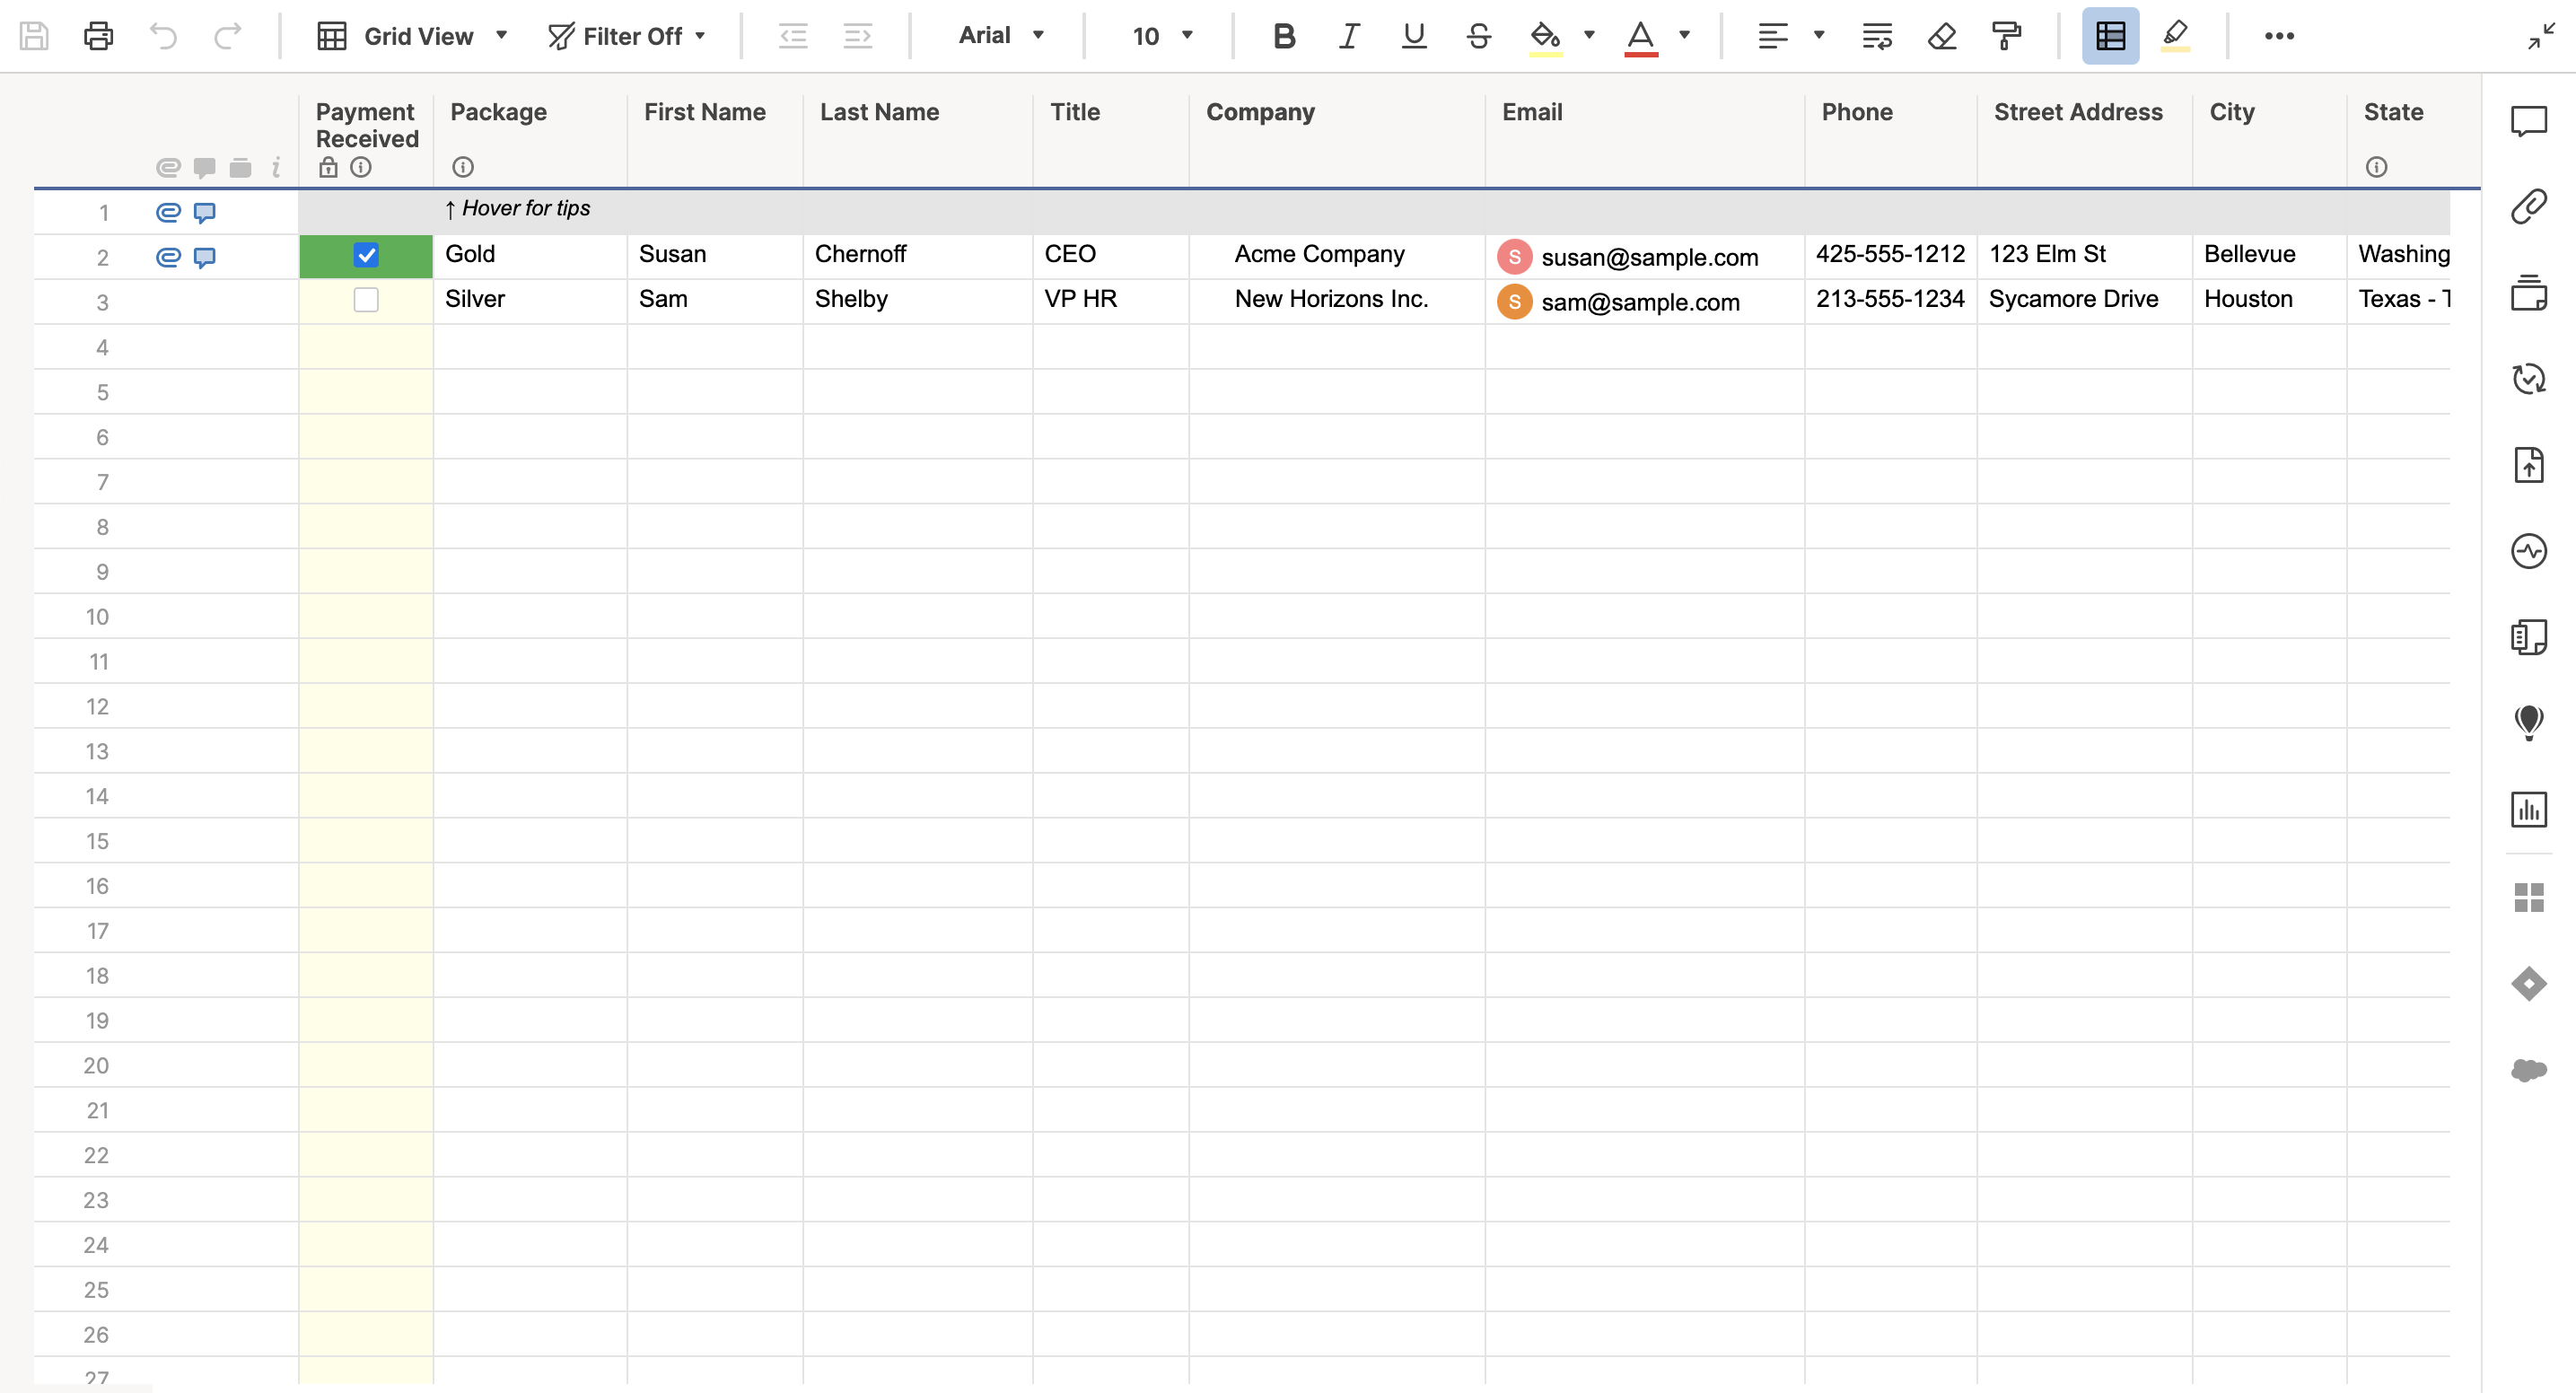
Task: Open the Activity Log in right sidebar
Action: pos(2528,551)
